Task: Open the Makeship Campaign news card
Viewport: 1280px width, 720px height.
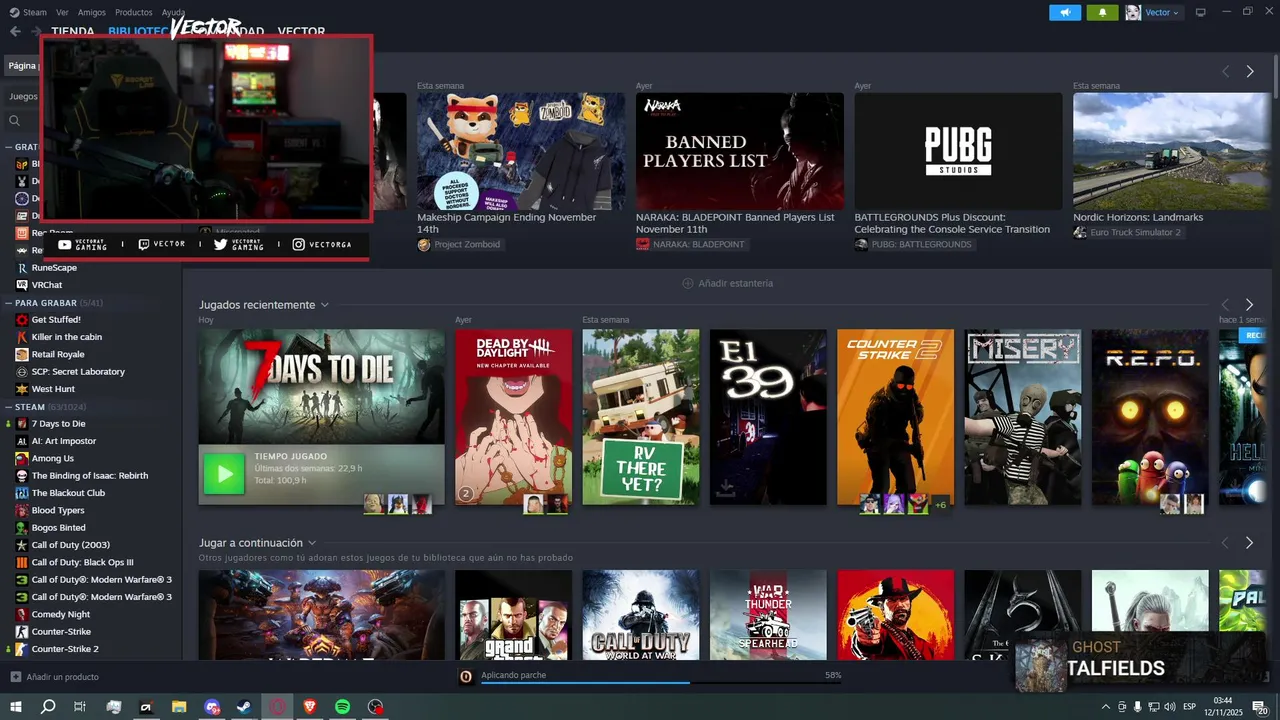Action: tap(521, 149)
